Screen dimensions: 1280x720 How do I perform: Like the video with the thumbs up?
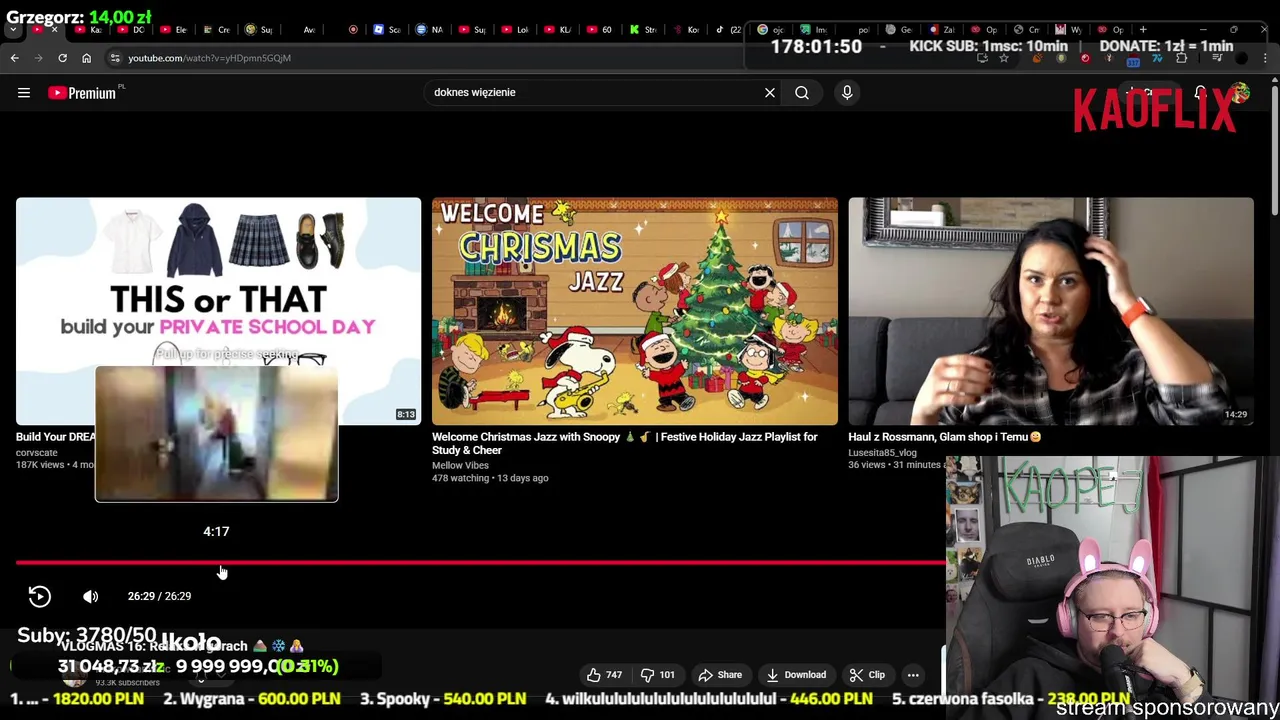coord(604,675)
